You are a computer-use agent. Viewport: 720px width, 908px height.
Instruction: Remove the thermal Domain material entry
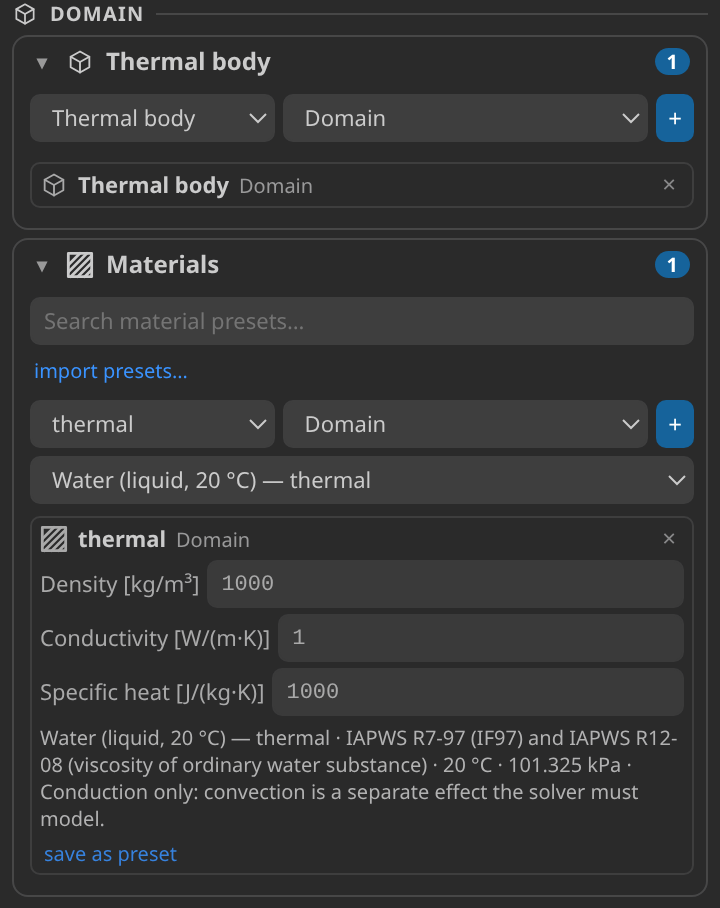point(669,539)
